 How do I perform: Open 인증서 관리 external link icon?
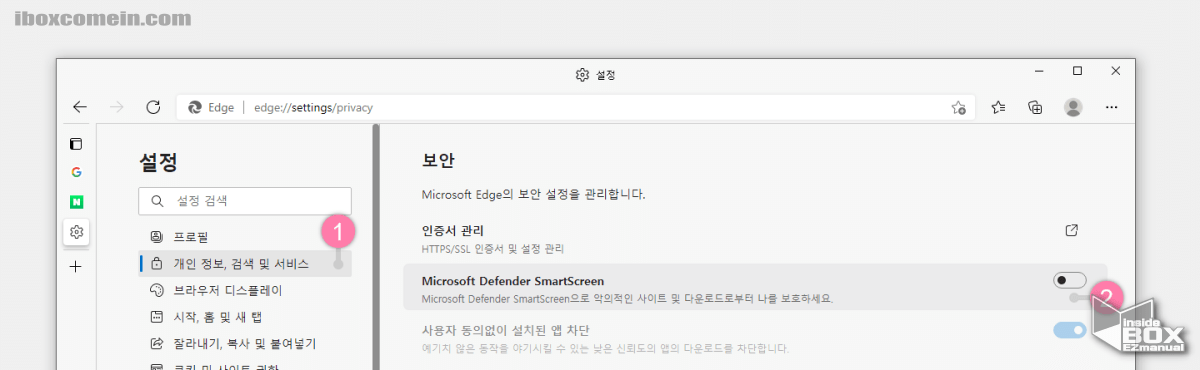point(1071,231)
